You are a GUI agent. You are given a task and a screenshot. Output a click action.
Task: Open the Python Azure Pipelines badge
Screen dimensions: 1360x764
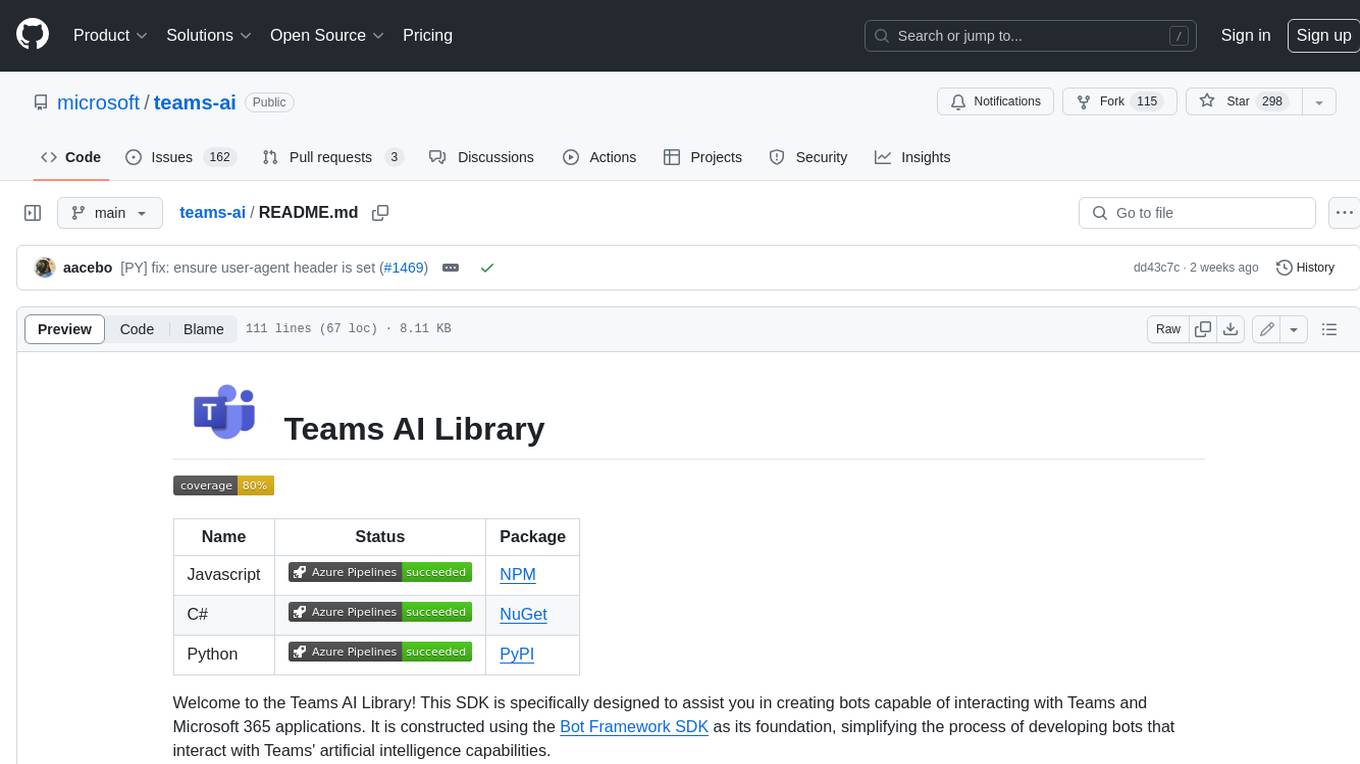(380, 652)
